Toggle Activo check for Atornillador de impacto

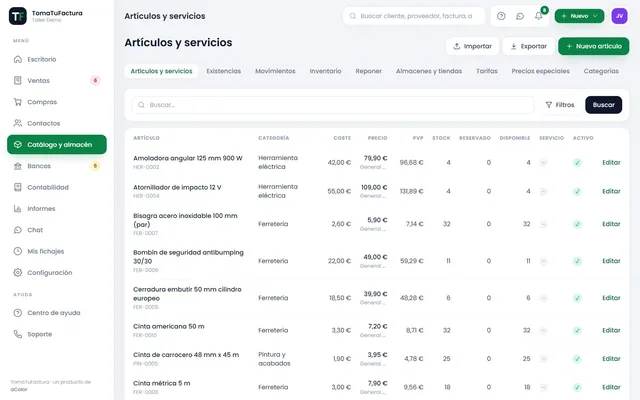pos(577,191)
